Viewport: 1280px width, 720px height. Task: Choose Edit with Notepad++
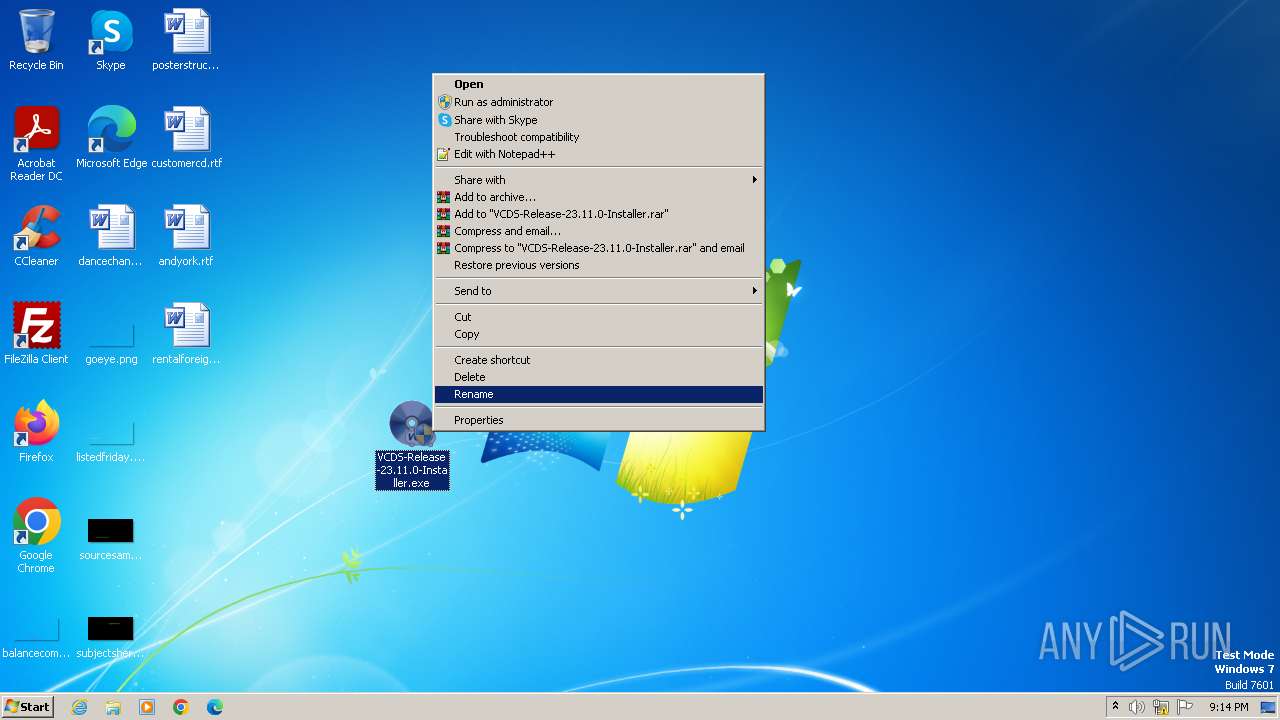pos(599,154)
